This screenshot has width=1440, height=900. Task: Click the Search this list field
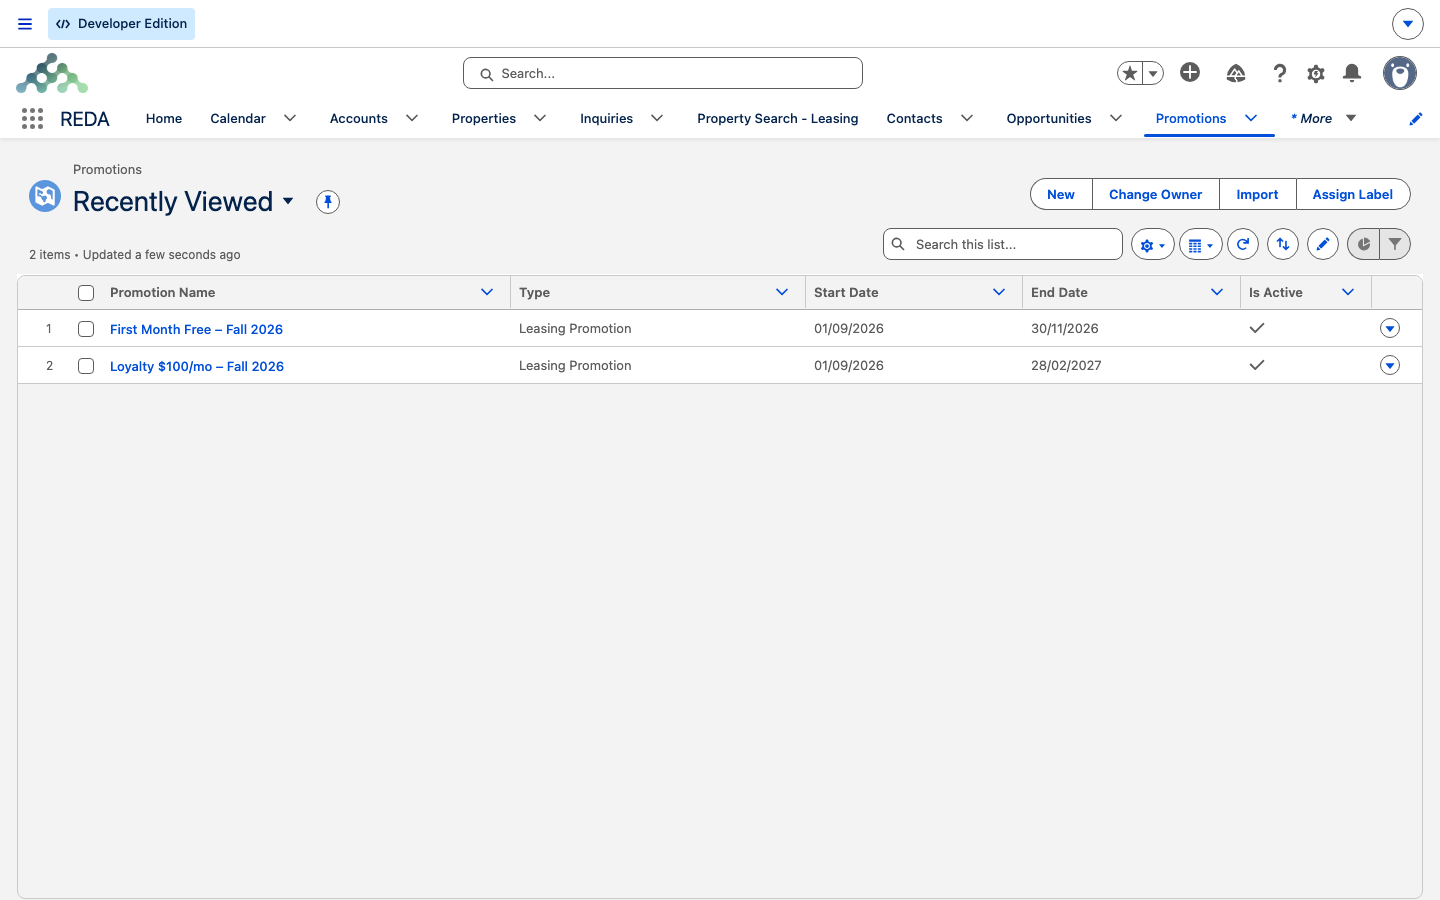[1003, 244]
